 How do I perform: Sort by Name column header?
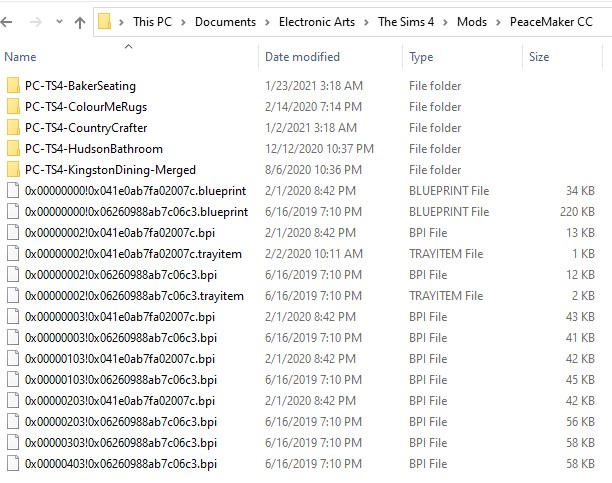coord(20,57)
